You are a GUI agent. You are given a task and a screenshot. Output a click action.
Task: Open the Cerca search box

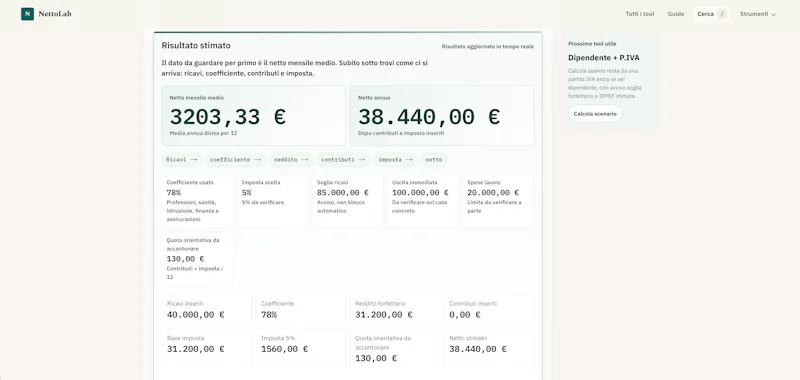coord(712,14)
